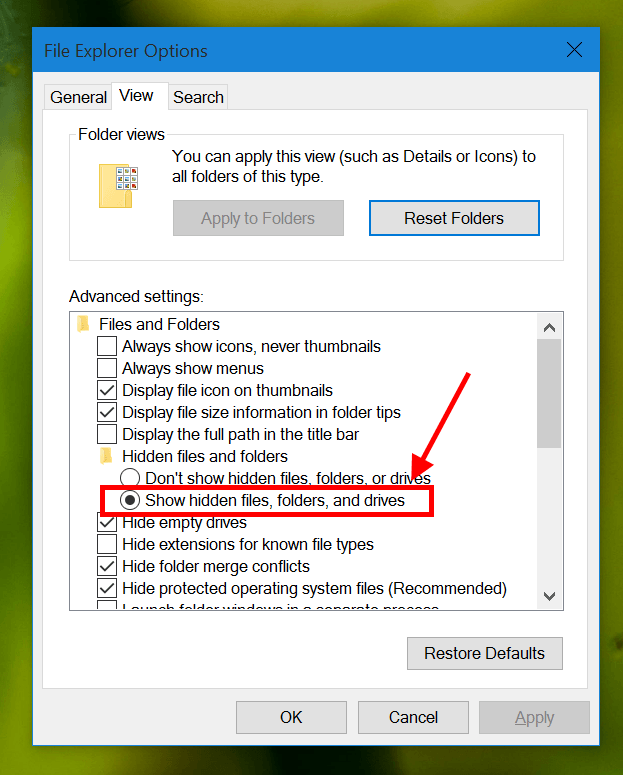Click the advanced settings scrollbar thumb

(x=548, y=395)
